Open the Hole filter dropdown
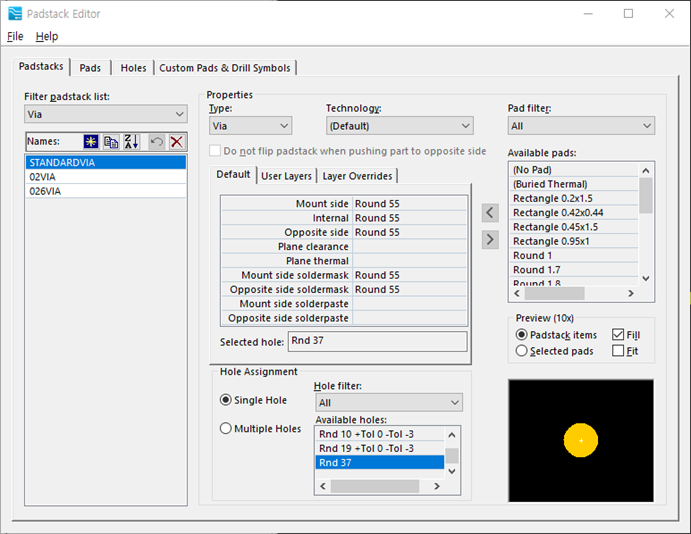691x534 pixels. pyautogui.click(x=389, y=402)
